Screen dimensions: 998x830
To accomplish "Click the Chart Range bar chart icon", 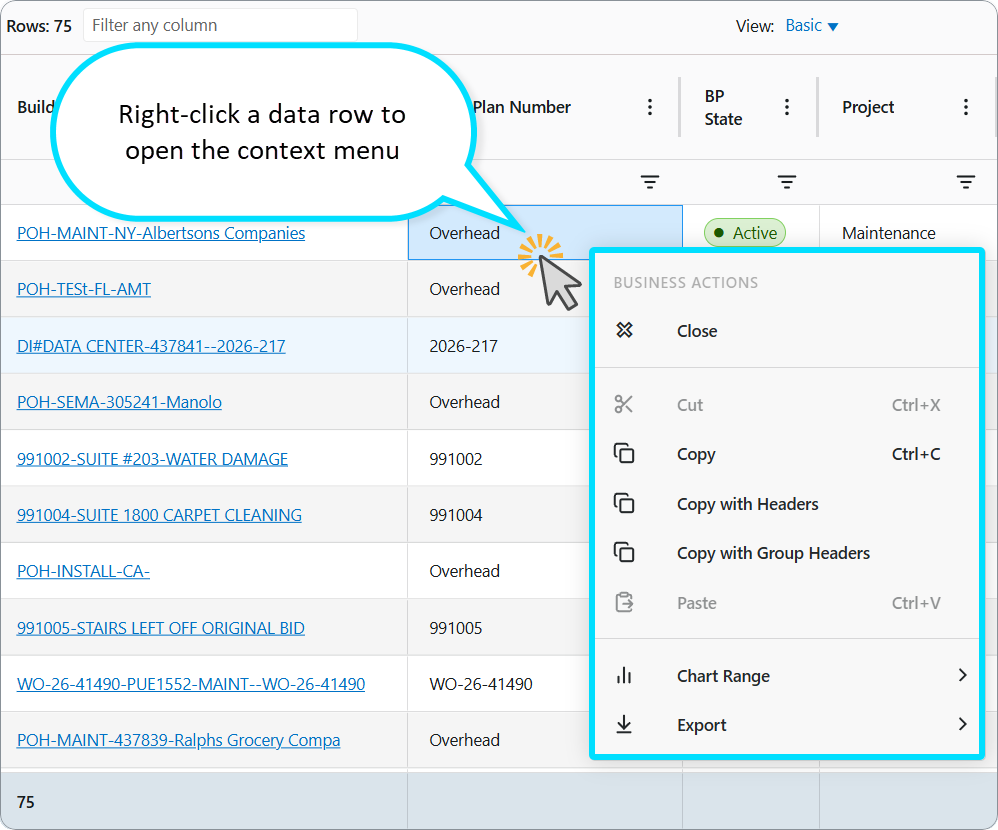I will 624,675.
